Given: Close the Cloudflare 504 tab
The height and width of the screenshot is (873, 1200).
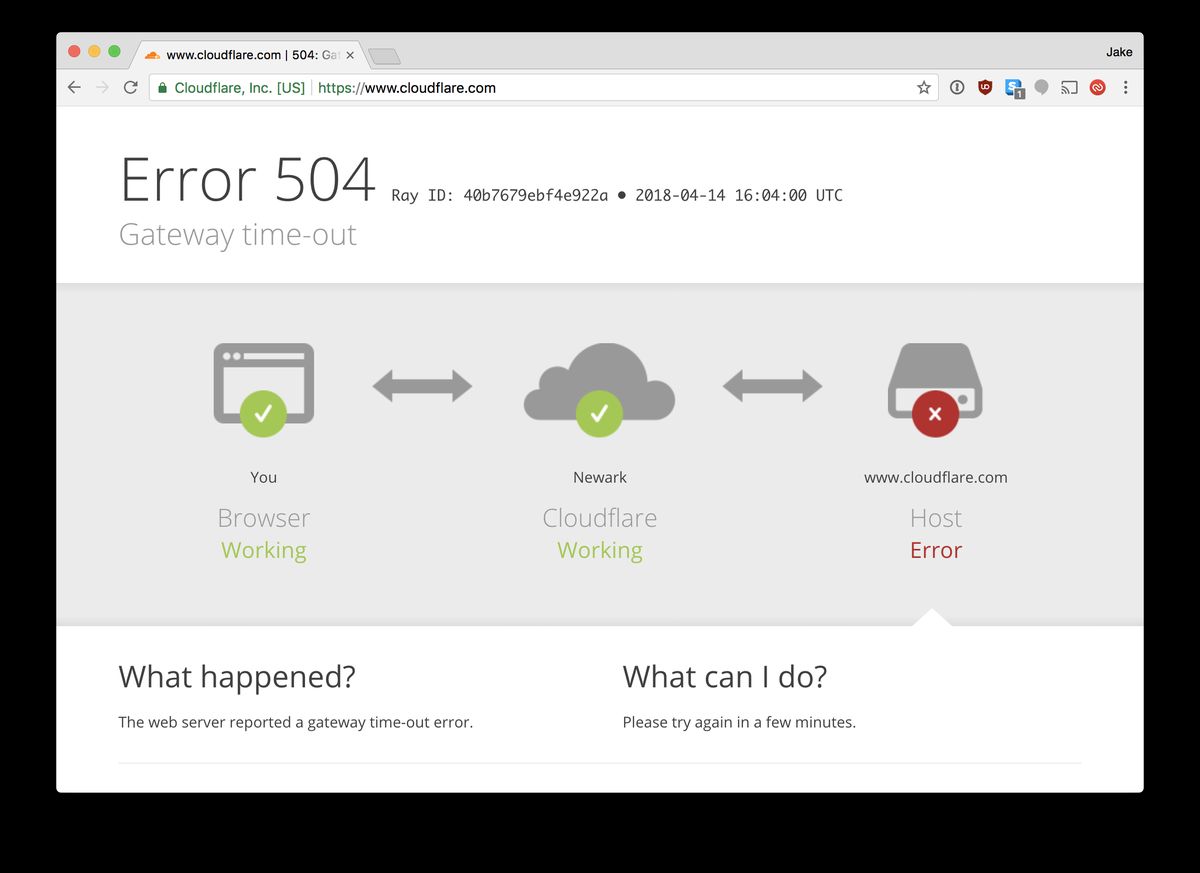Looking at the screenshot, I should (350, 55).
